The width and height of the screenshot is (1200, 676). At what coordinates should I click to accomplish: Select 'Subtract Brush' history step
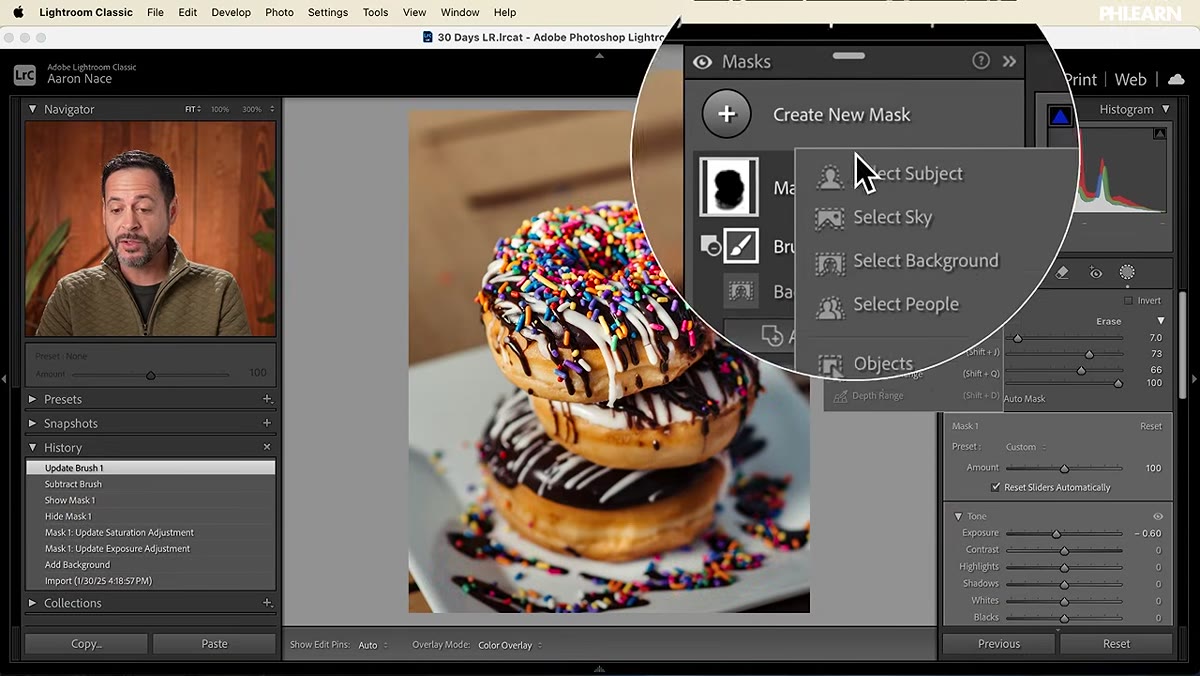click(x=150, y=484)
